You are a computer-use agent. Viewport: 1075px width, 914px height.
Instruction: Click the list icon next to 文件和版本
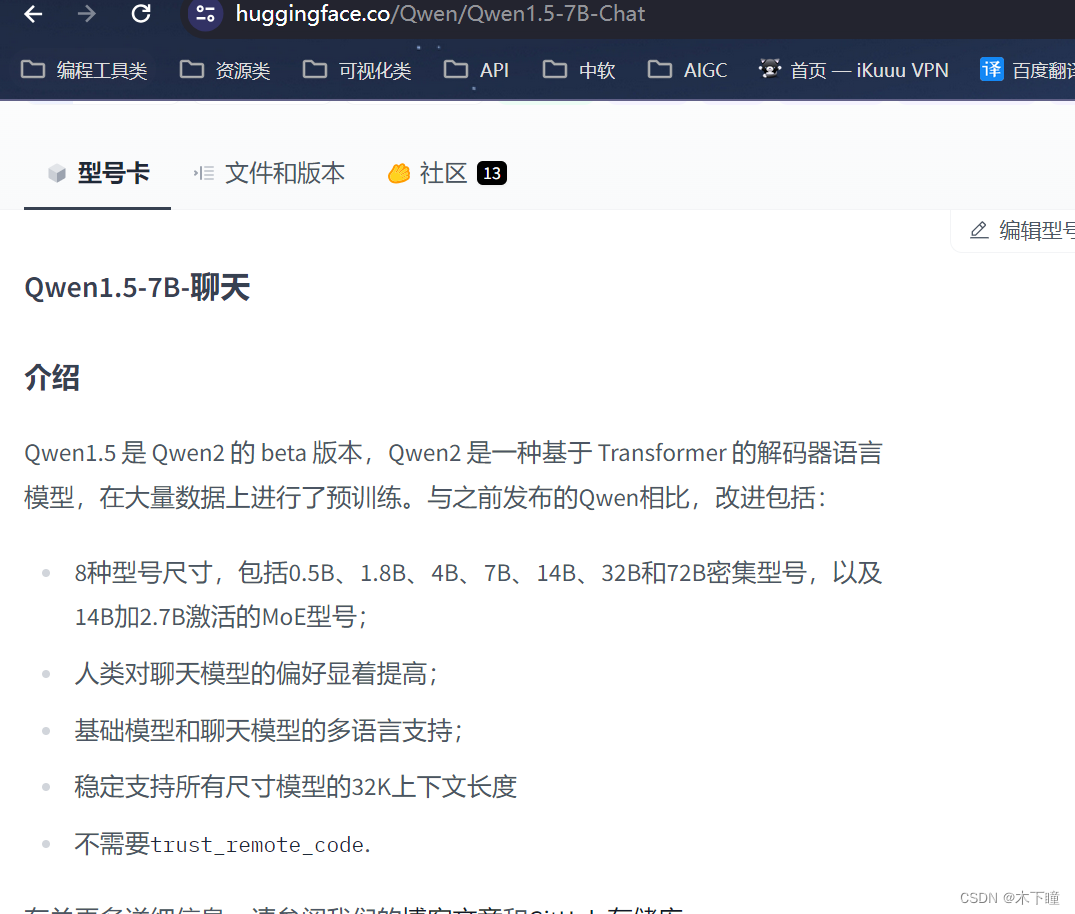click(203, 172)
